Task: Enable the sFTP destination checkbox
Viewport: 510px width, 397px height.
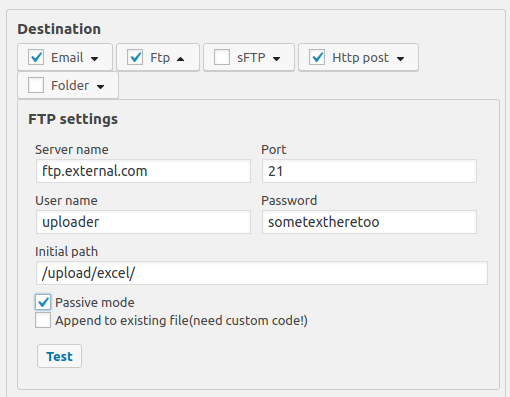Action: [222, 57]
